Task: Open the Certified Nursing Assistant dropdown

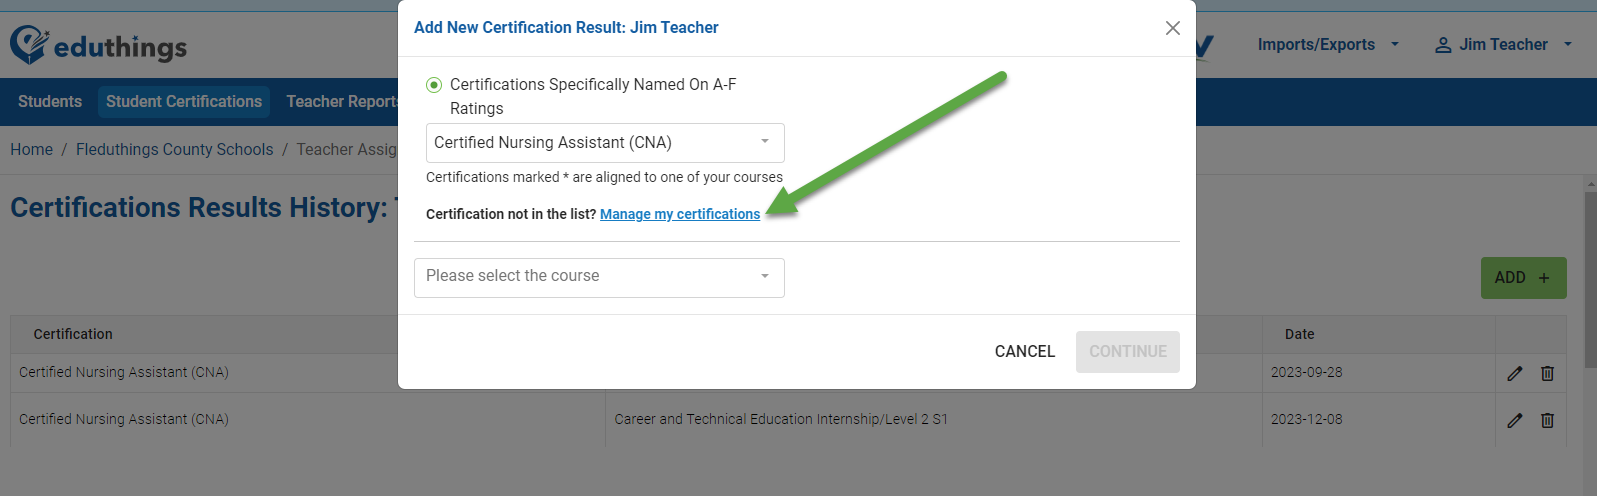Action: 605,143
